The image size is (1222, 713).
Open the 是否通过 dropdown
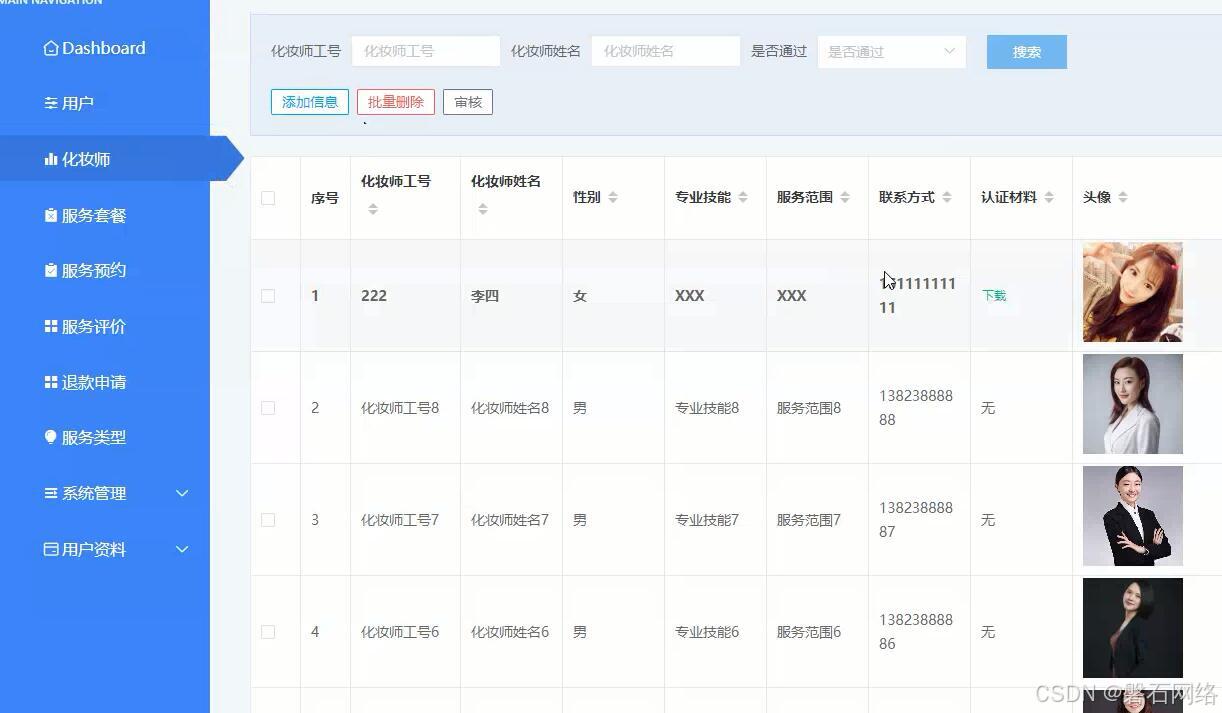tap(889, 50)
